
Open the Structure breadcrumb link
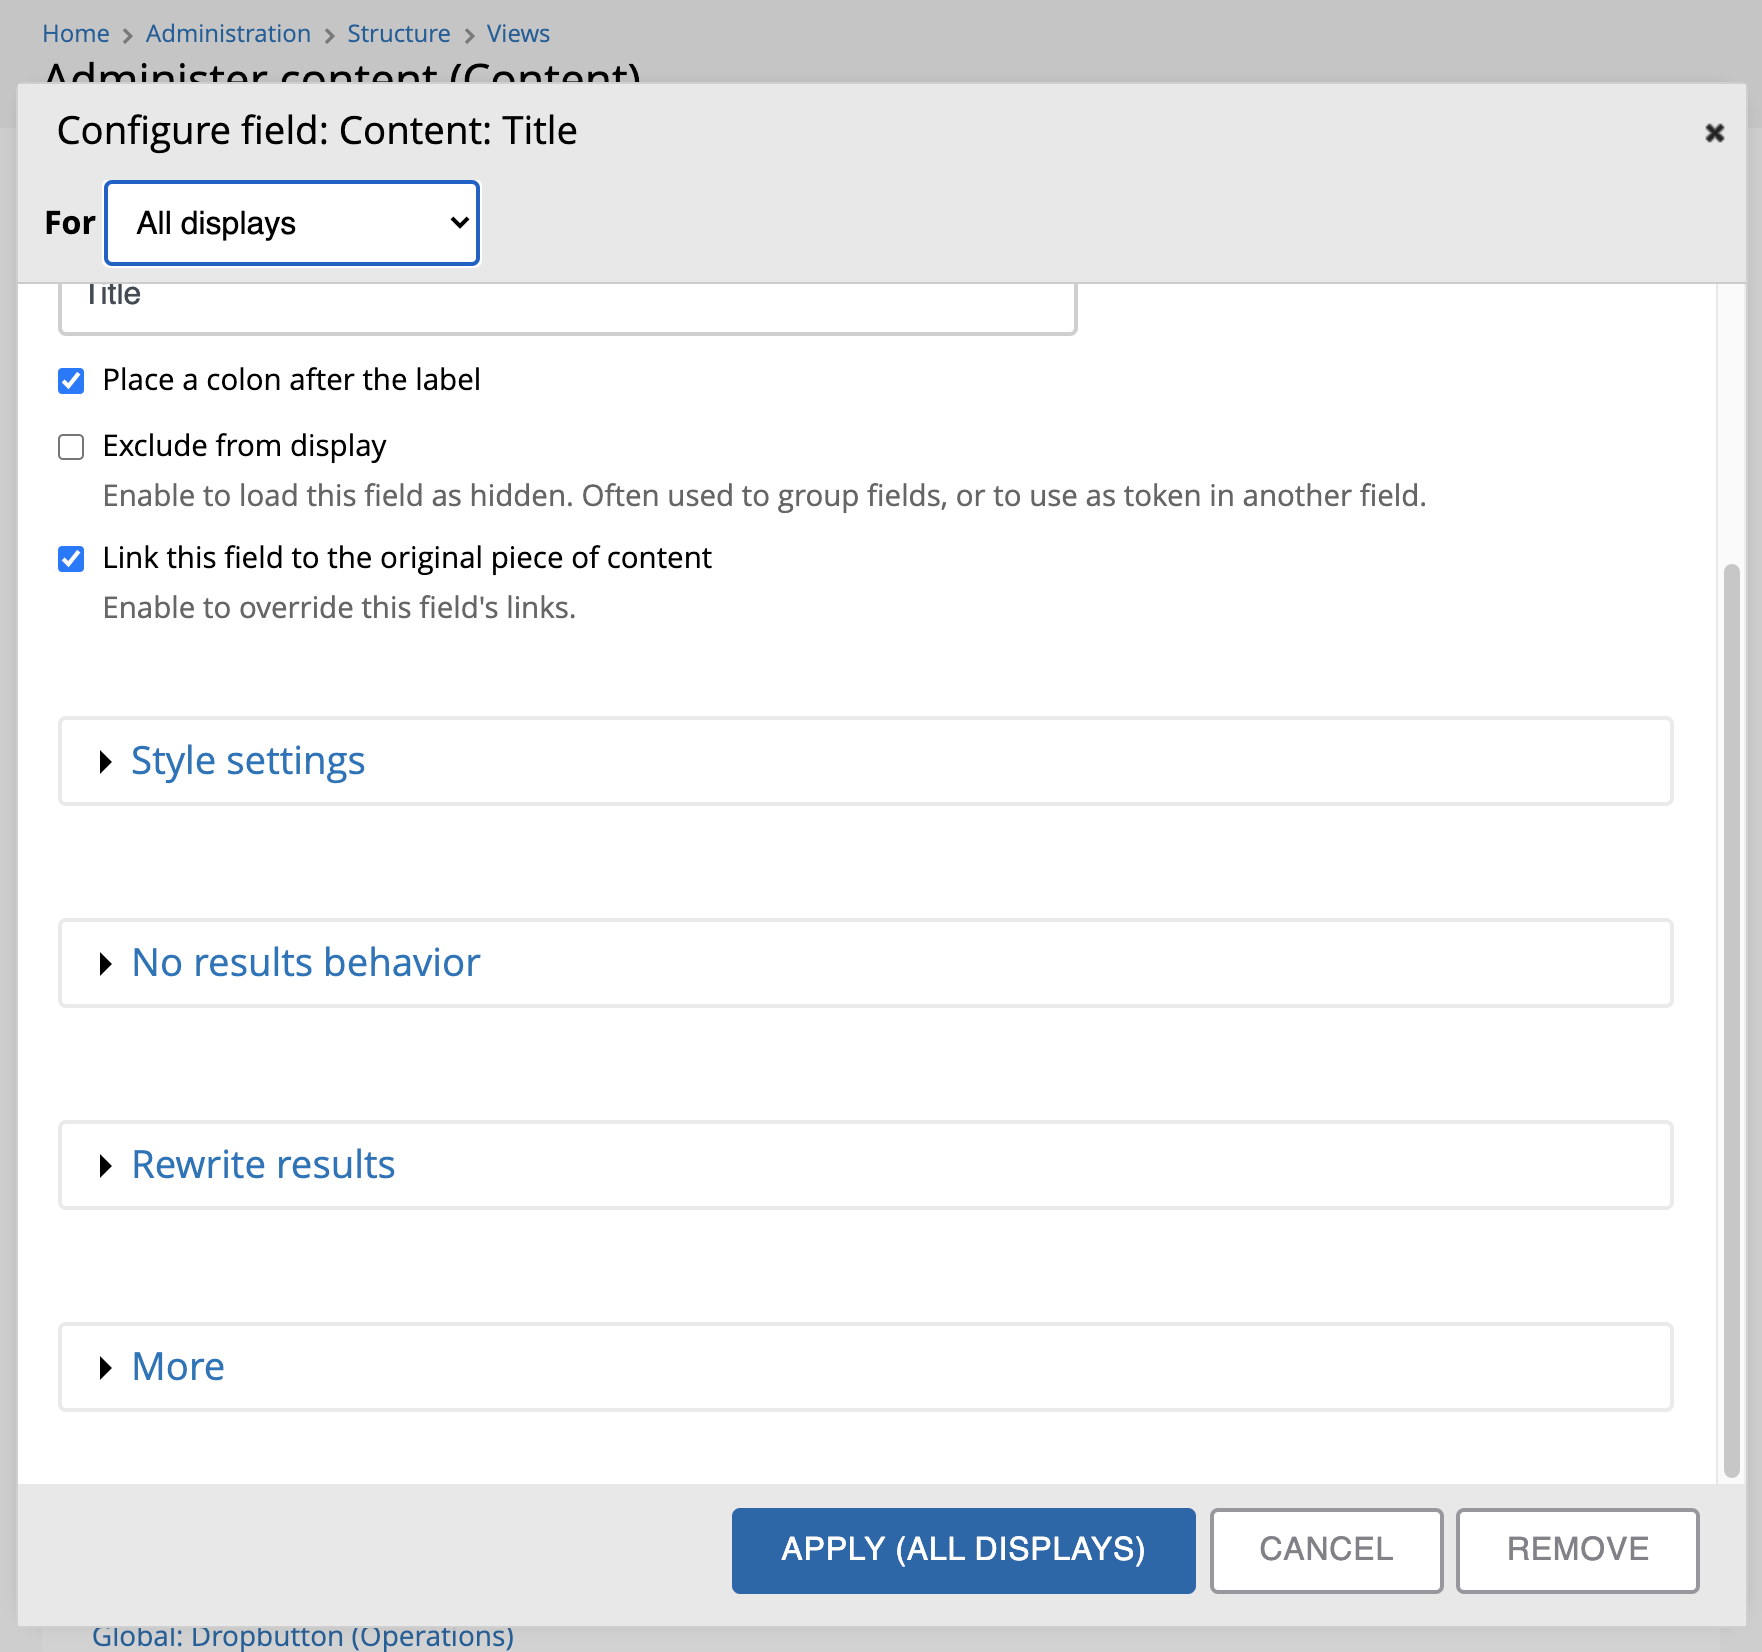398,33
